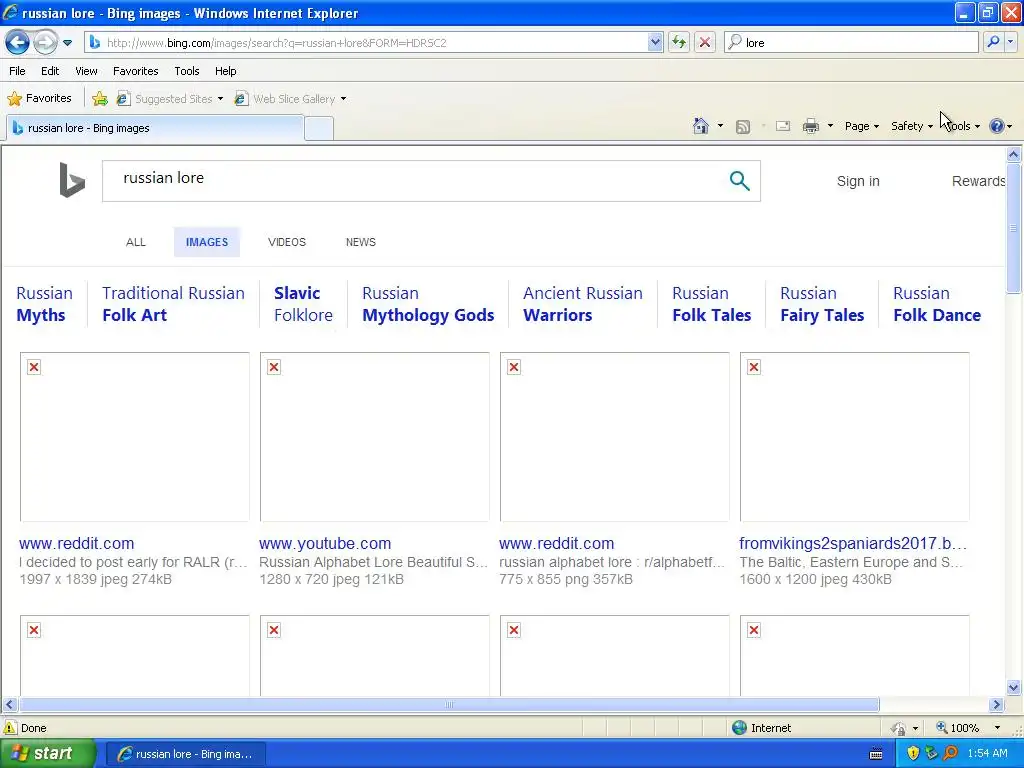Open the Tools menu in menu bar
Viewport: 1024px width, 768px height.
pyautogui.click(x=187, y=71)
